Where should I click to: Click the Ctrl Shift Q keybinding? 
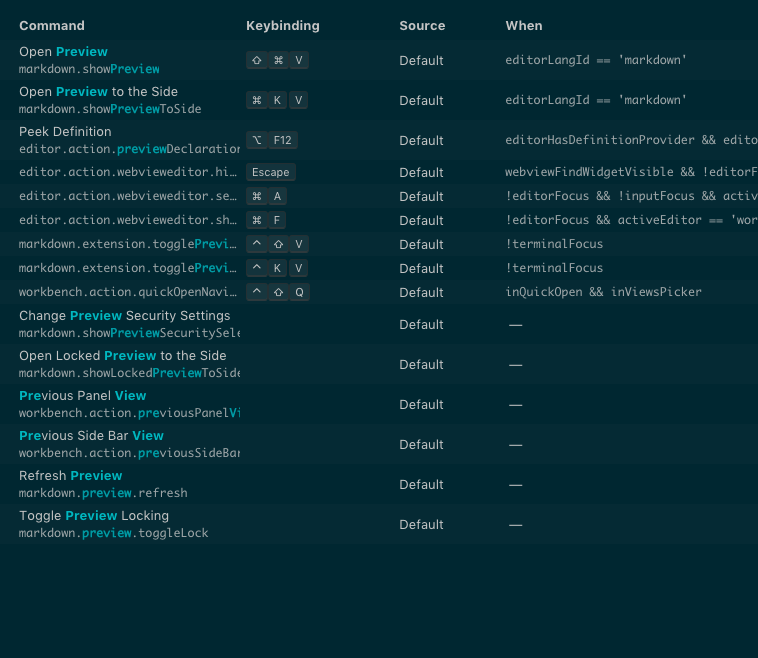pos(278,292)
